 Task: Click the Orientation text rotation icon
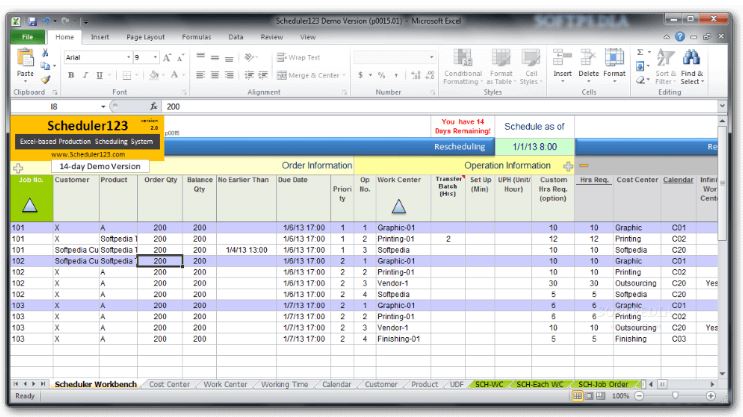coord(249,57)
